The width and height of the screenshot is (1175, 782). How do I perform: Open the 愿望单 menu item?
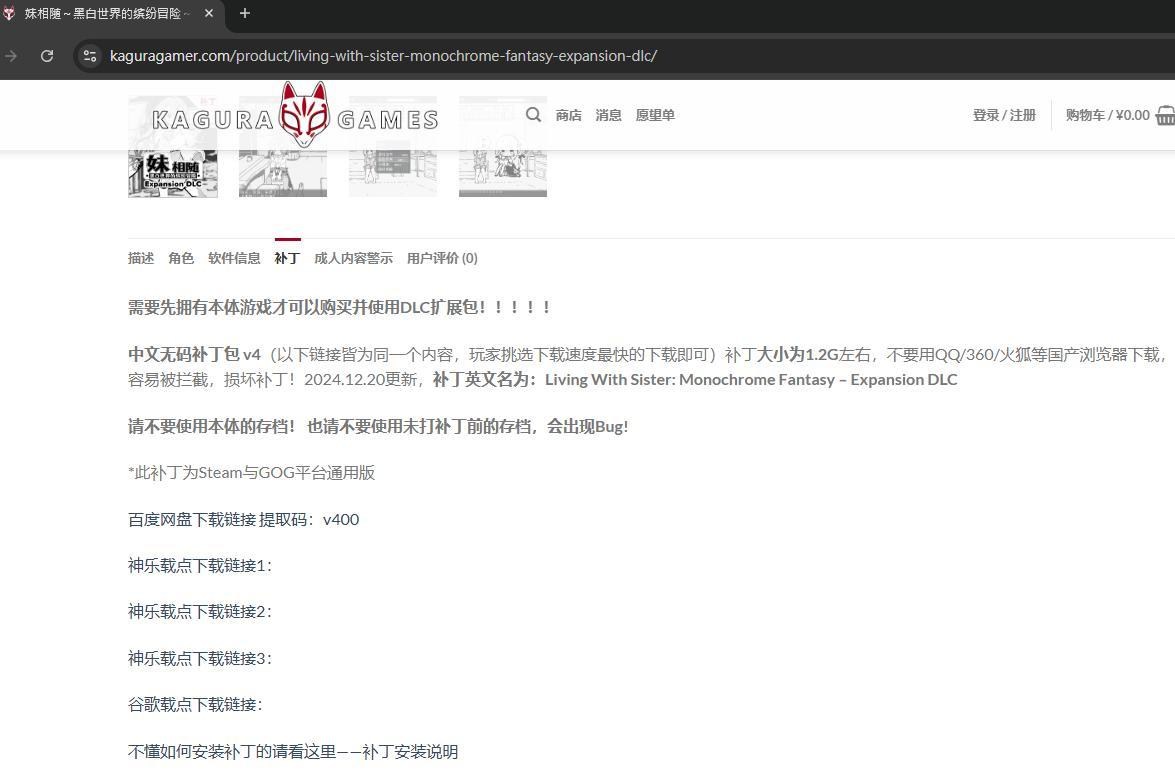click(x=655, y=115)
